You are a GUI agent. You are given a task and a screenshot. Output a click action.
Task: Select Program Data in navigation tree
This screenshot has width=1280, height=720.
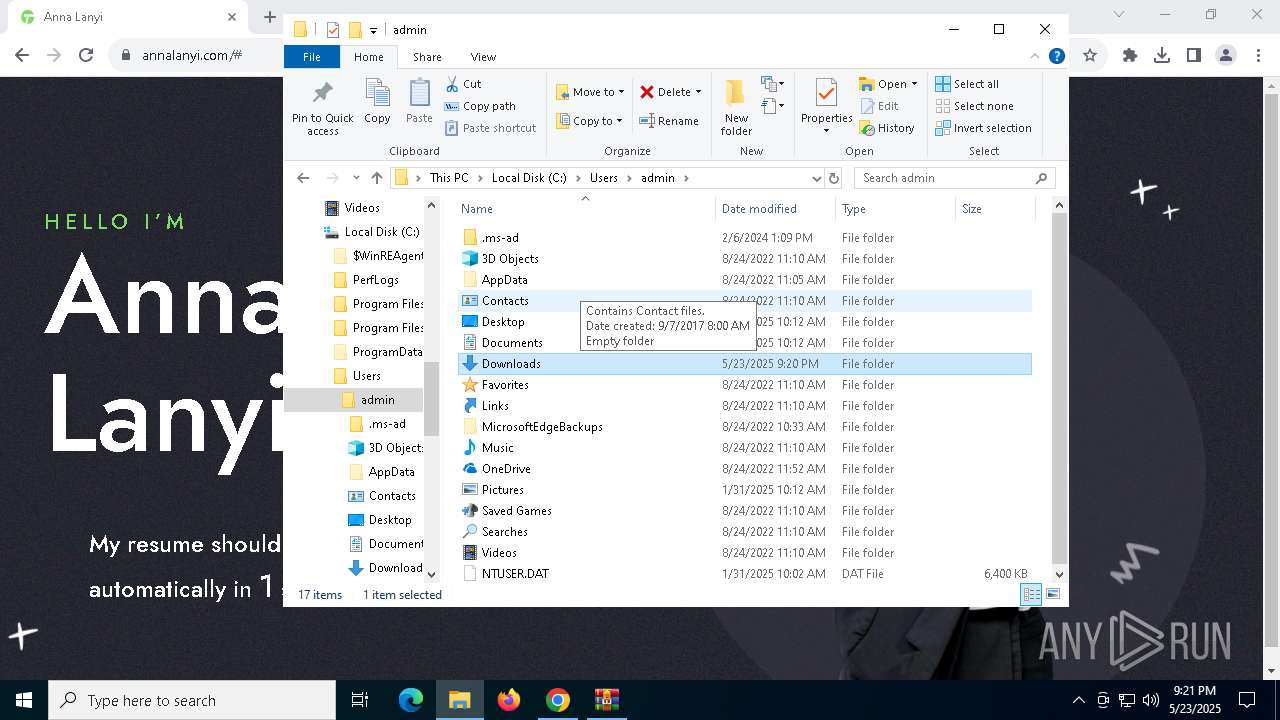tap(387, 352)
